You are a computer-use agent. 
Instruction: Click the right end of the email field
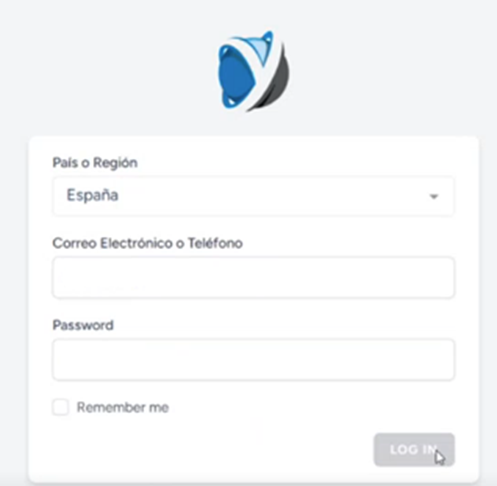coord(440,277)
